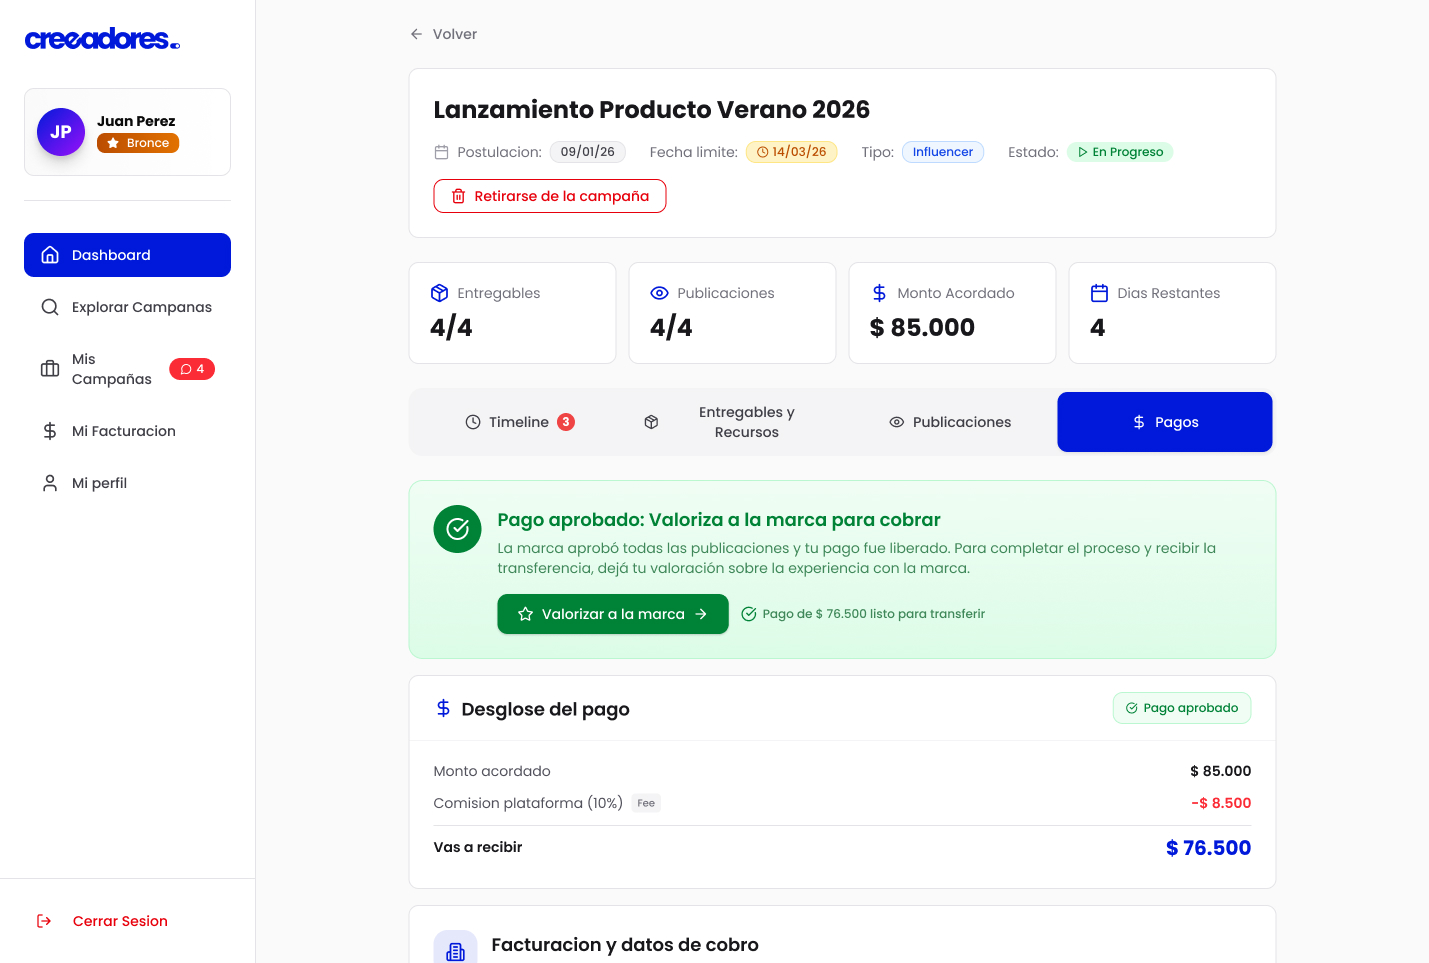Click the building icon beside Facturacion heading
This screenshot has width=1429, height=963.
[x=456, y=951]
